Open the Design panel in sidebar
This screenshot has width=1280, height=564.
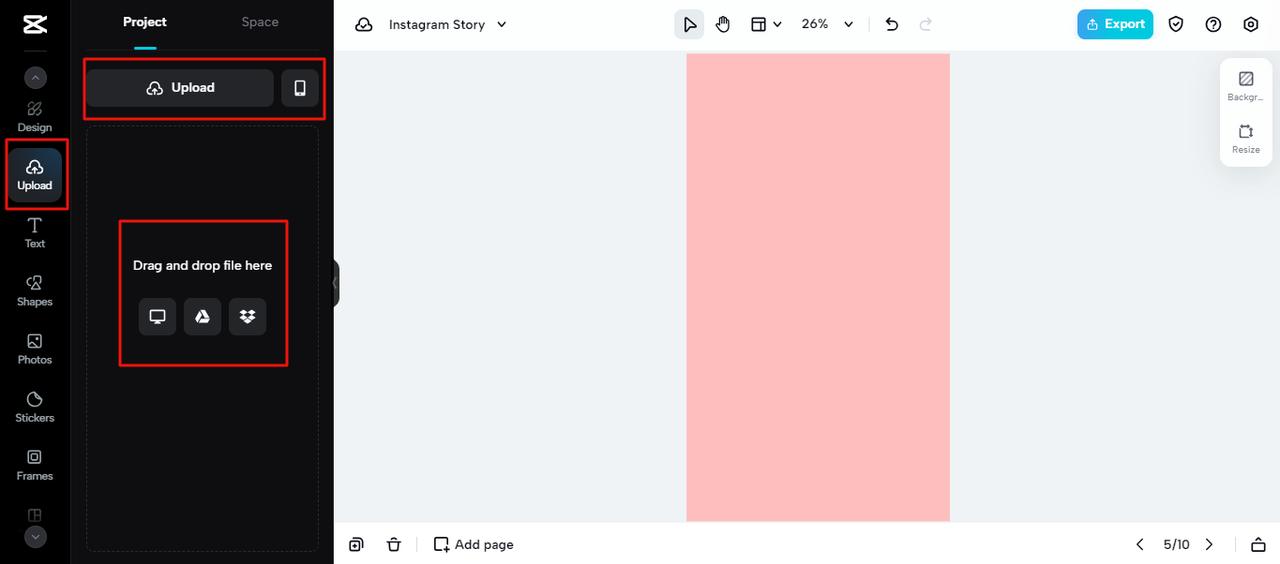click(x=34, y=116)
